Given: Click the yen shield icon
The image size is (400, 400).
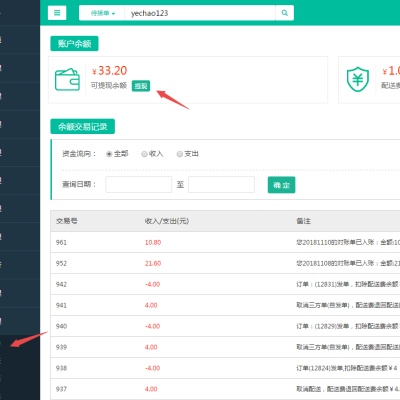Looking at the screenshot, I should pos(358,79).
